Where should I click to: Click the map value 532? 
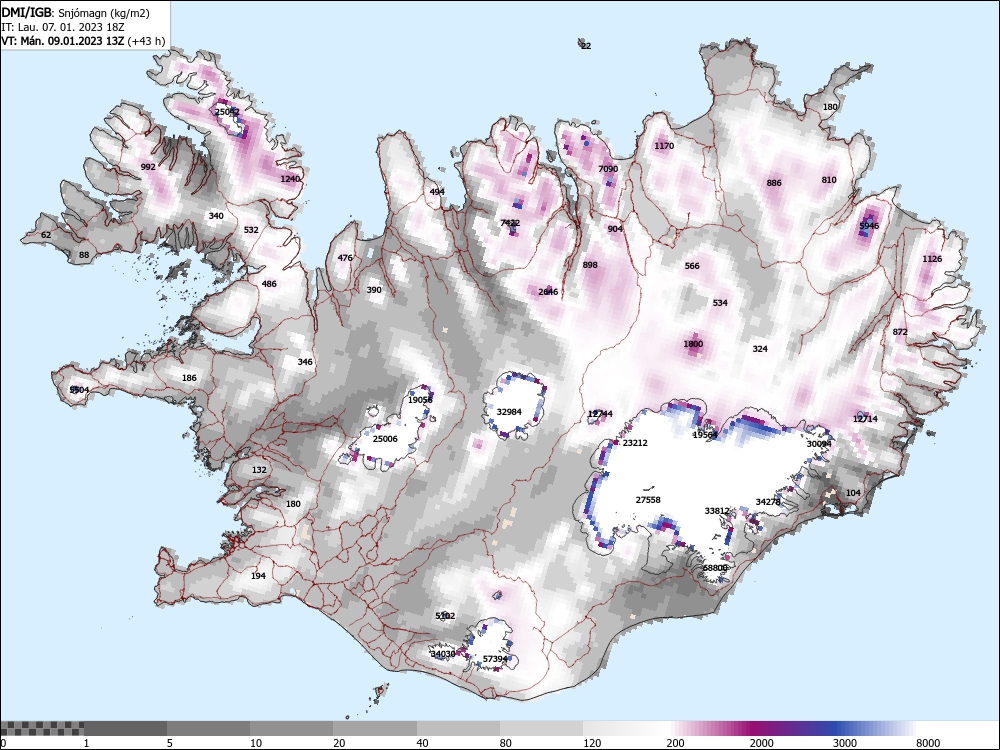coord(251,230)
